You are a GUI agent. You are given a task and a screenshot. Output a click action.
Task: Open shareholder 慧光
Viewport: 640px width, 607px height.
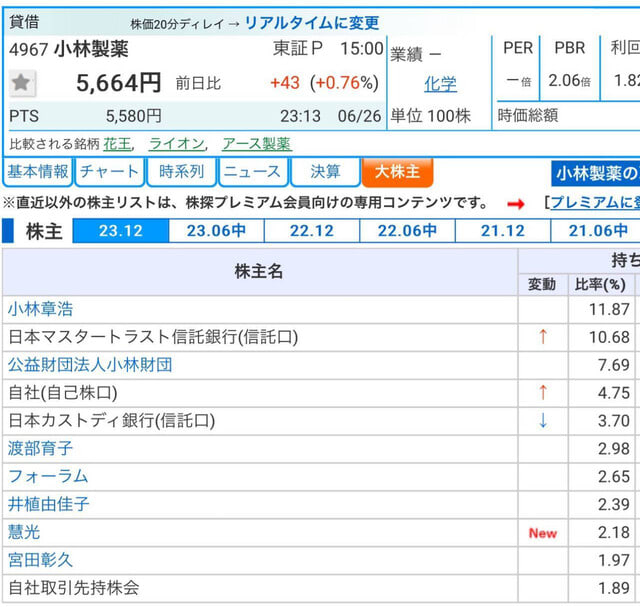[x=24, y=532]
